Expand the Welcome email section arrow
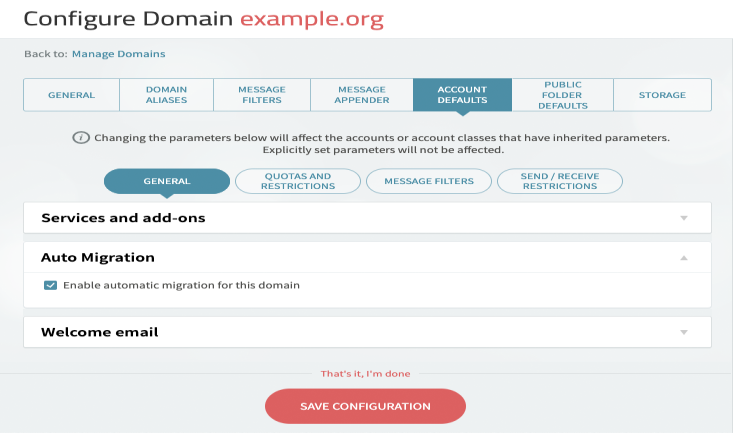This screenshot has height=433, width=733. tap(683, 332)
